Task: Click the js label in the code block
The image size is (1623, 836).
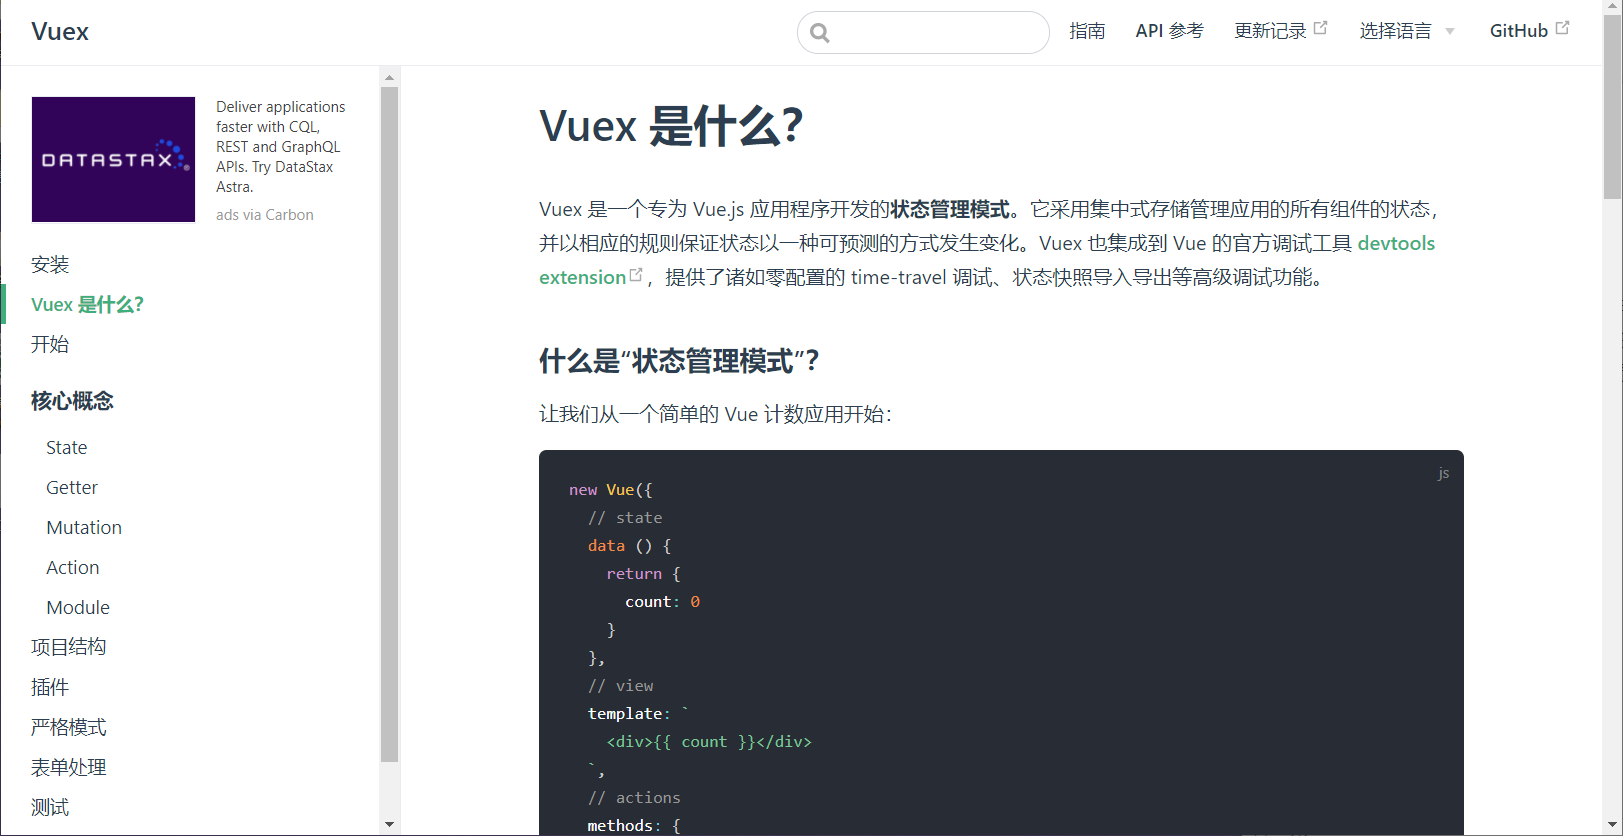Action: 1444,473
